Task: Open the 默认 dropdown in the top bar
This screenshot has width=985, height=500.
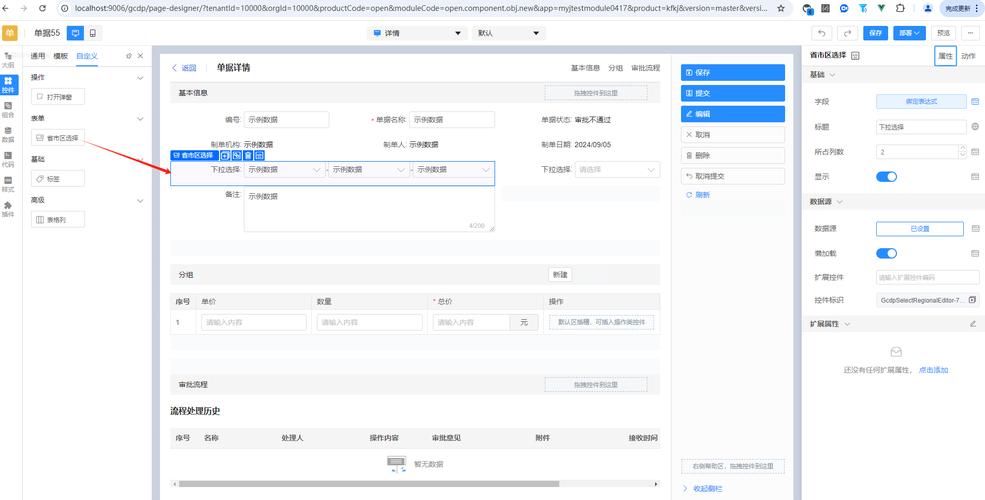Action: 509,33
